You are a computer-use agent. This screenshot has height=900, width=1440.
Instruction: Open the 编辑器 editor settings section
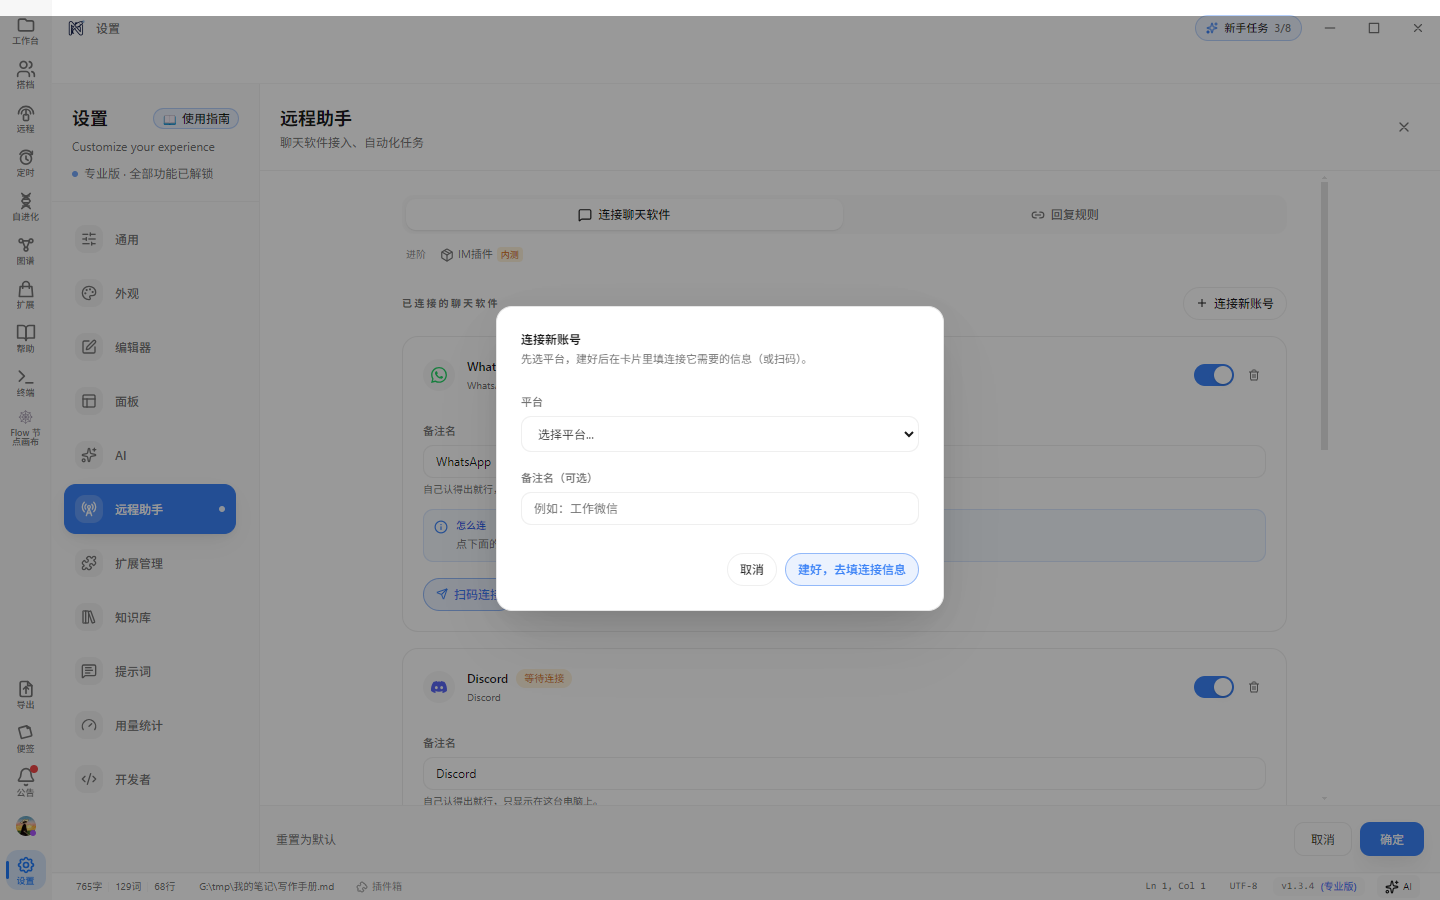click(x=150, y=348)
